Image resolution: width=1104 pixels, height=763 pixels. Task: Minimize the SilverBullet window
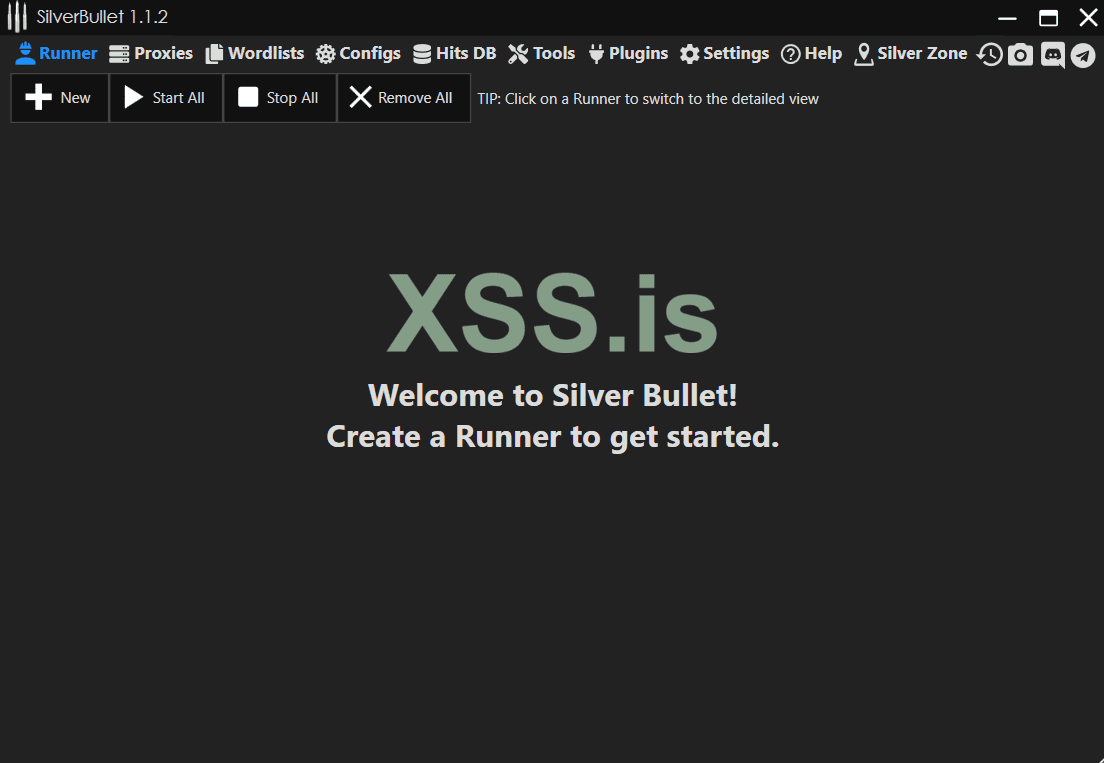tap(1008, 18)
